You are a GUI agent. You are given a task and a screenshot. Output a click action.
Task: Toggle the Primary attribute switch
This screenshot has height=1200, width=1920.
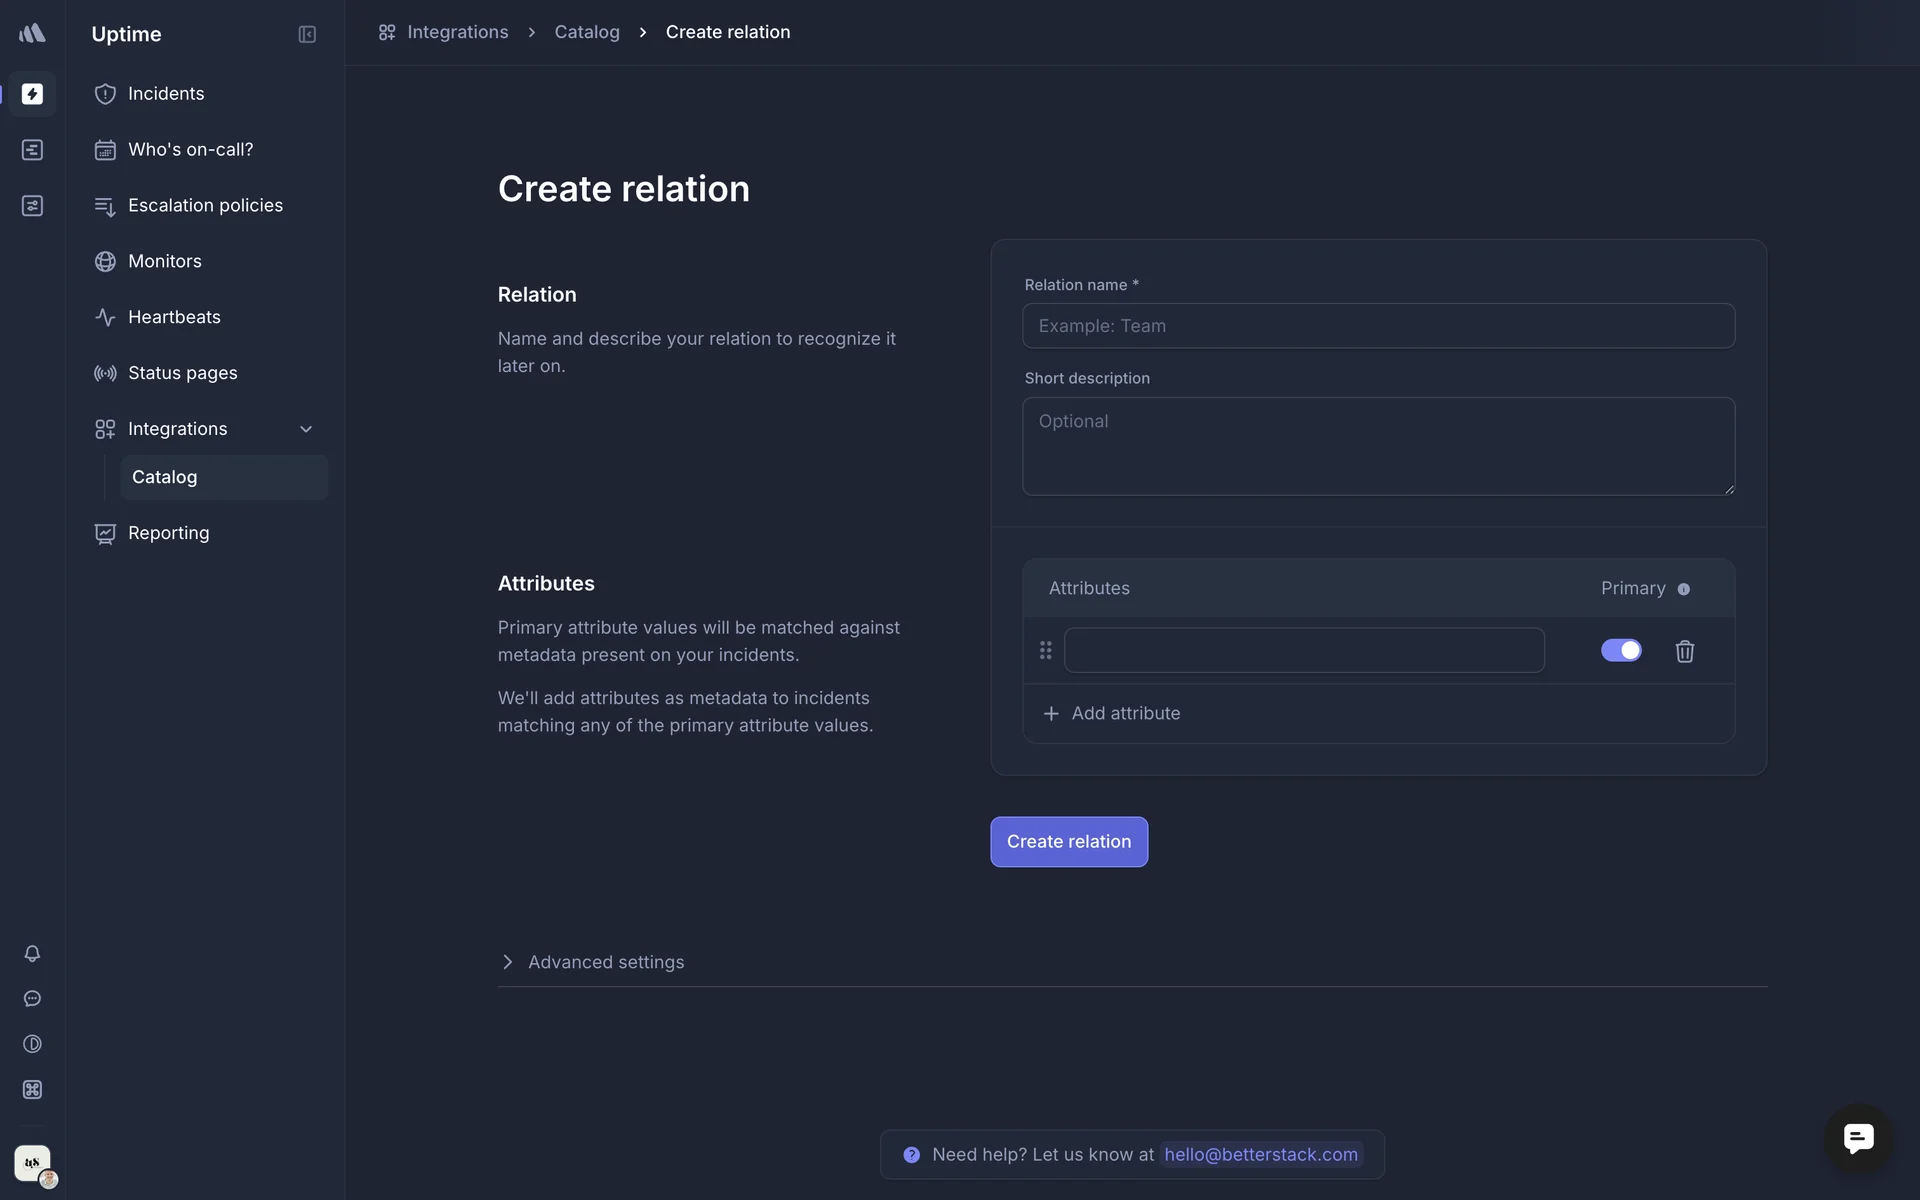(x=1620, y=650)
